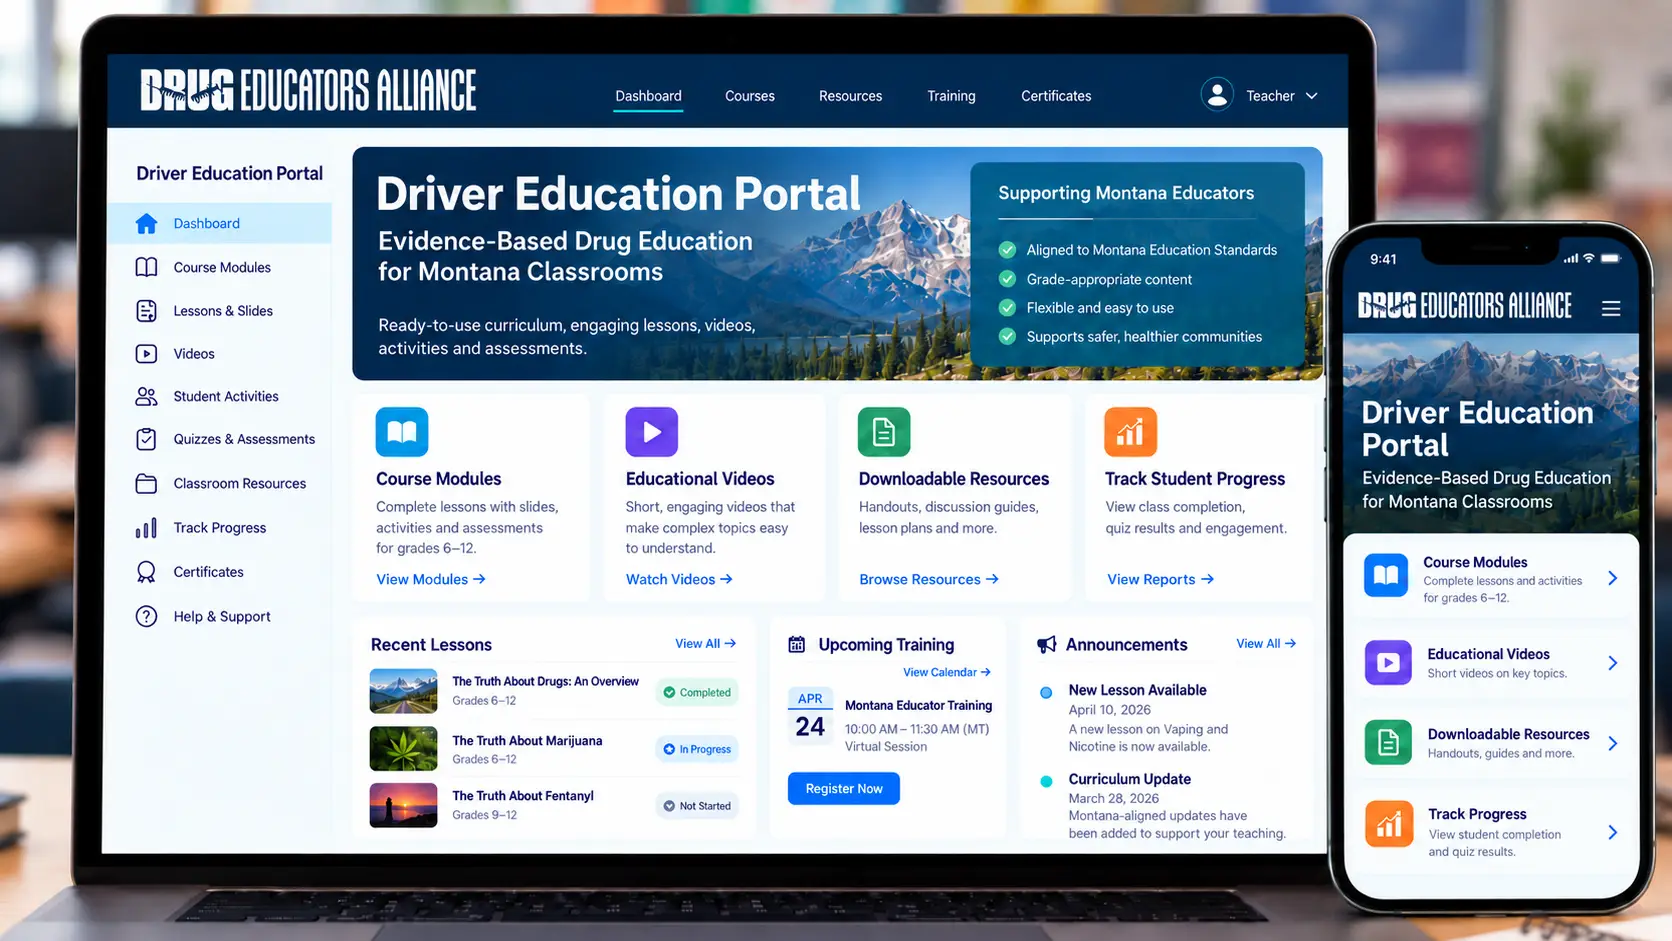
Task: Select the Dashboard top navigation tab
Action: [648, 96]
